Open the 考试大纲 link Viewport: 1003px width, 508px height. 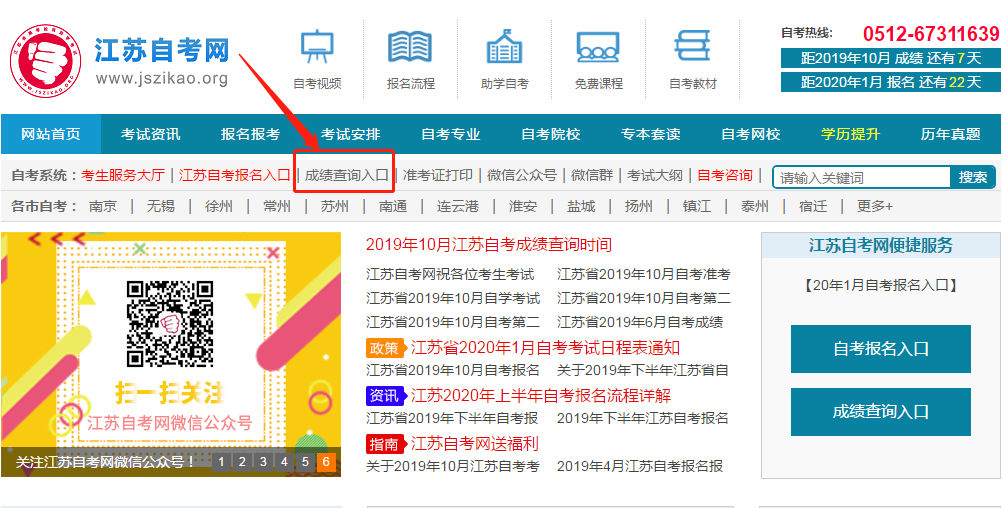[654, 175]
